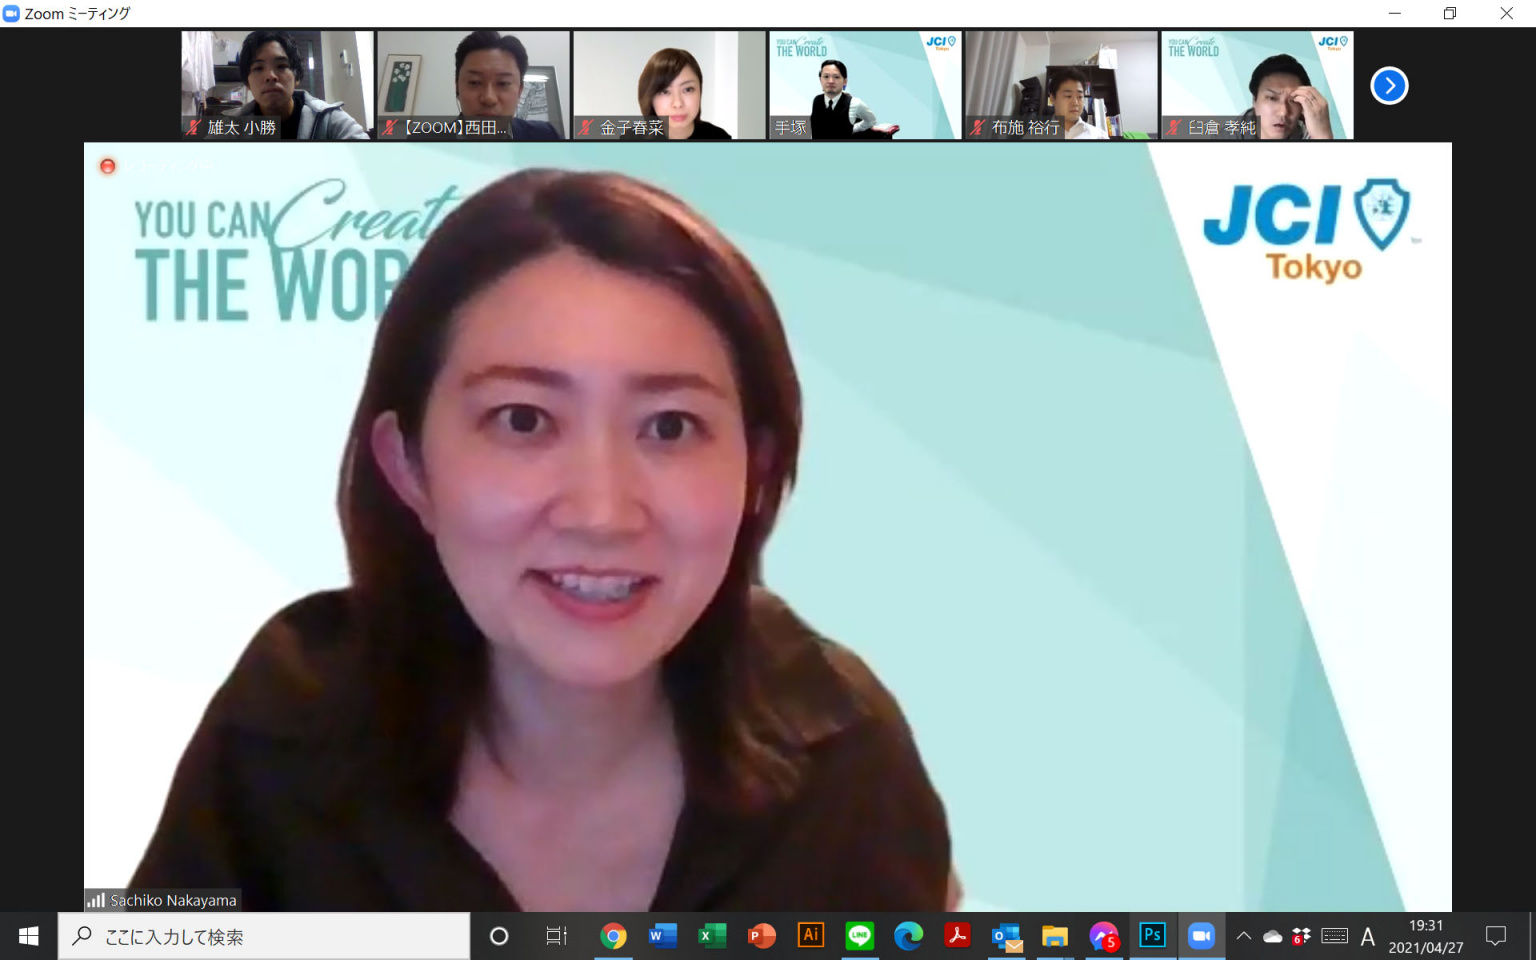This screenshot has width=1536, height=960.
Task: Open the notification action center
Action: click(x=1495, y=936)
